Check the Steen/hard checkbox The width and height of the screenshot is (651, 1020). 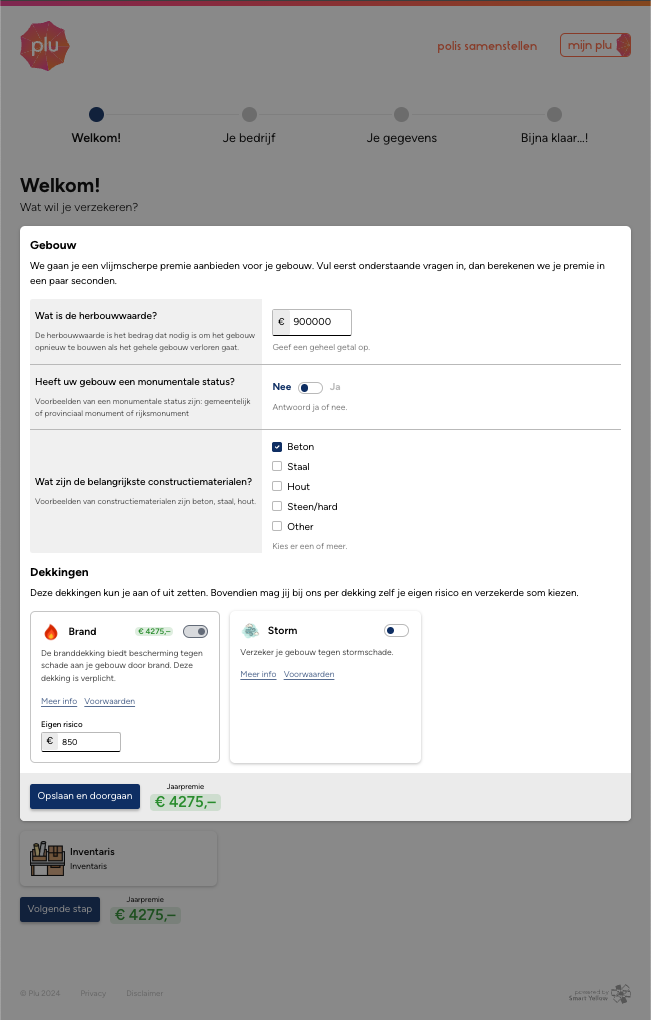(277, 506)
